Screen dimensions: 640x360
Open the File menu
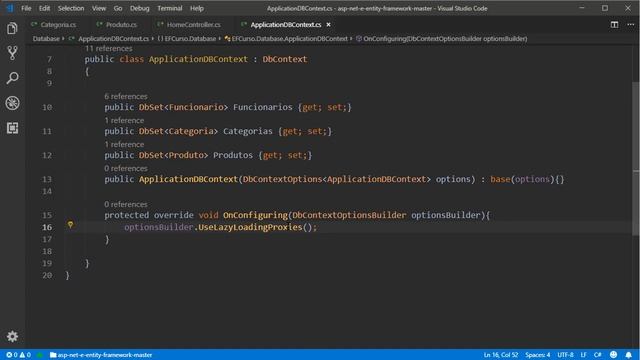26,8
